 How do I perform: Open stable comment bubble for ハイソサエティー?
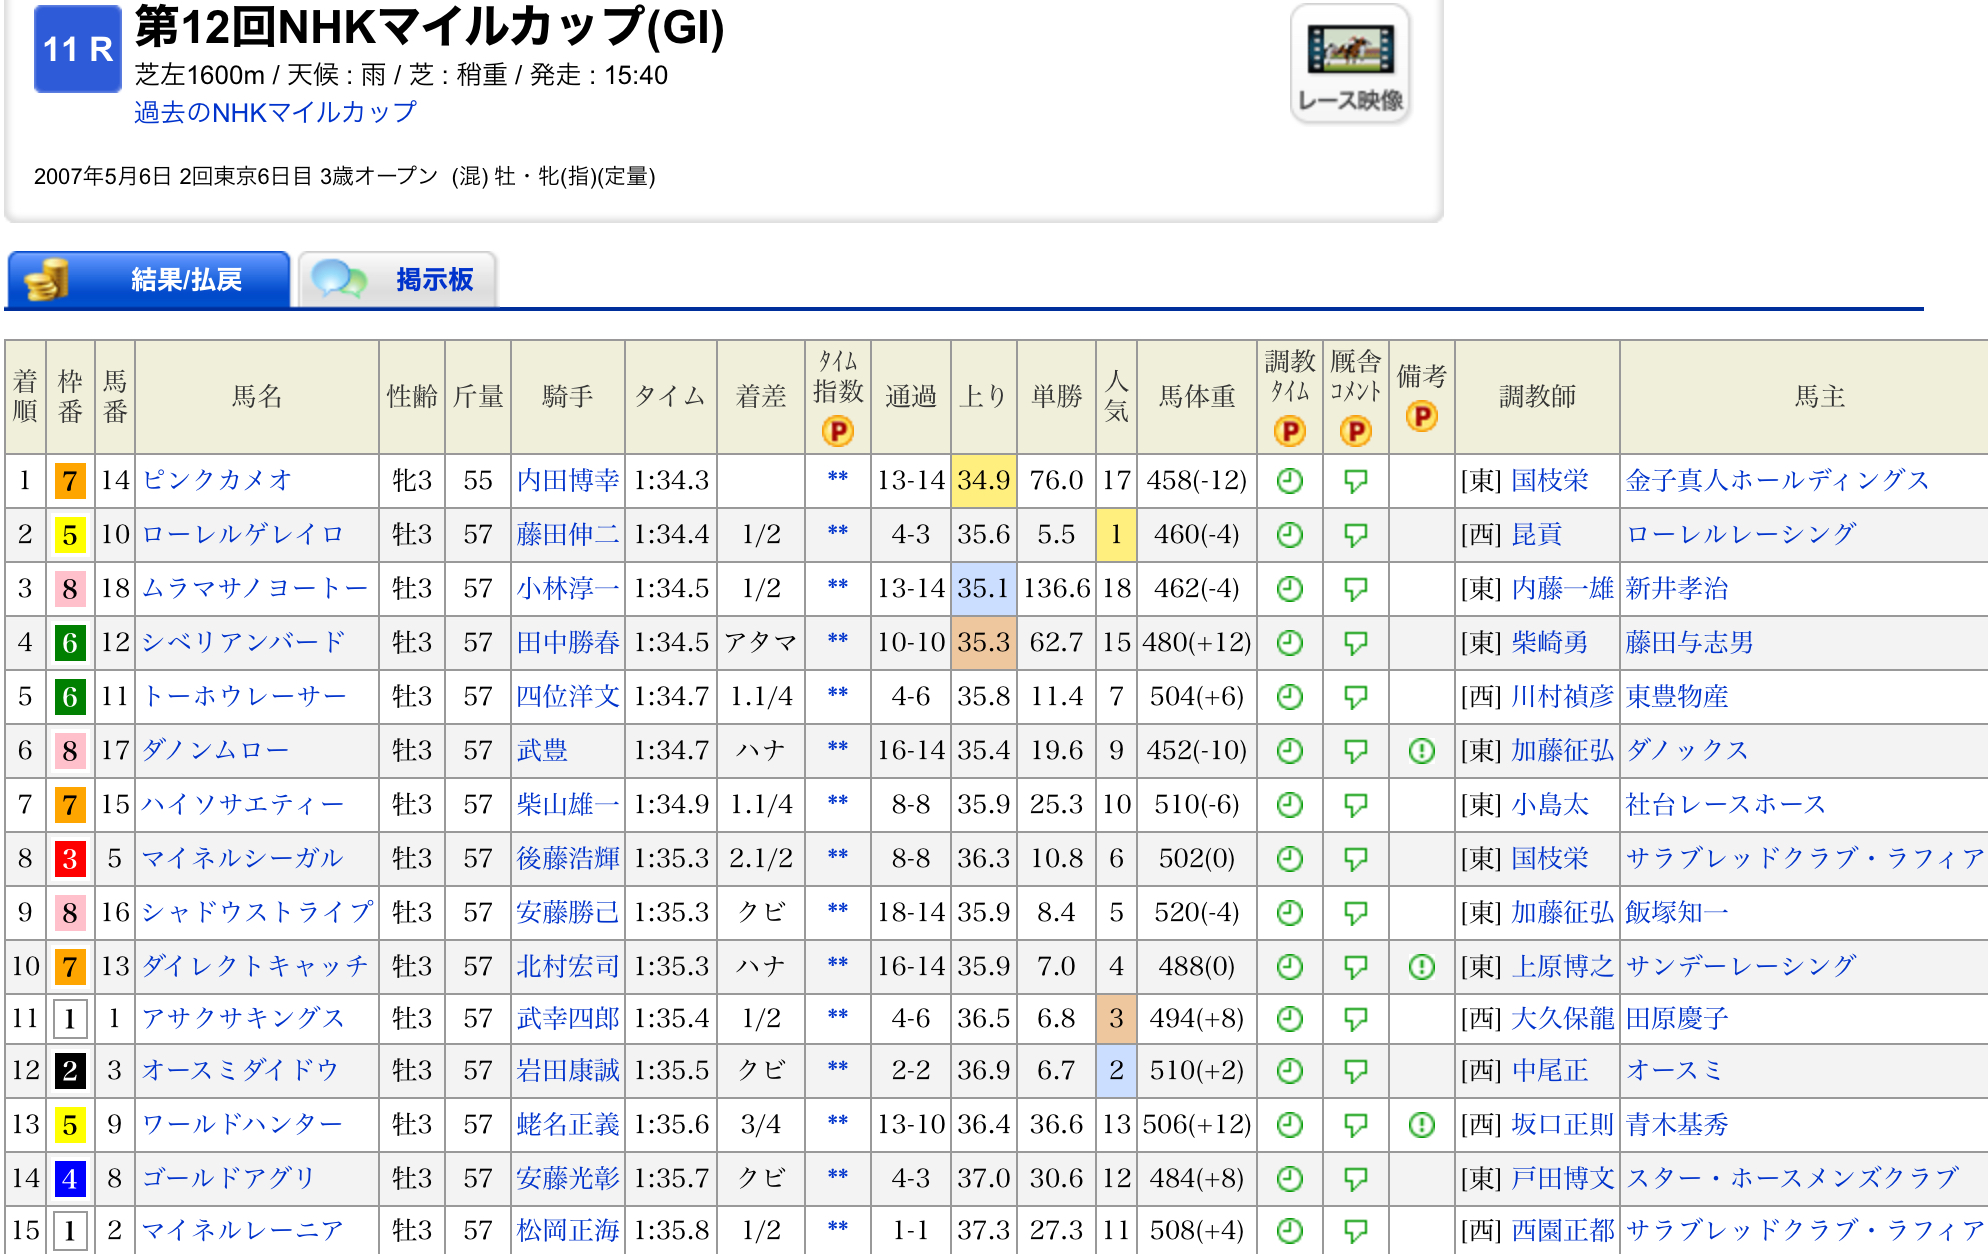pyautogui.click(x=1355, y=805)
